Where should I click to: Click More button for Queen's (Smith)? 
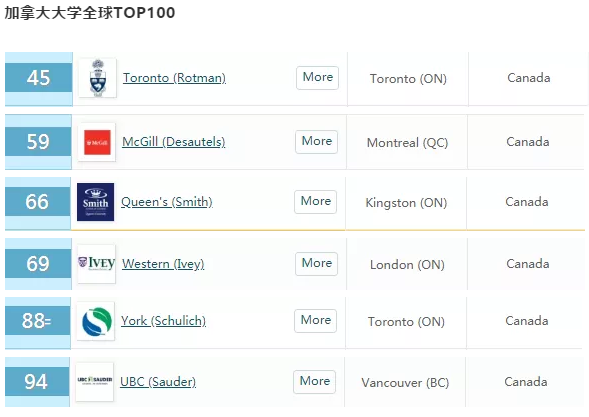coord(316,202)
